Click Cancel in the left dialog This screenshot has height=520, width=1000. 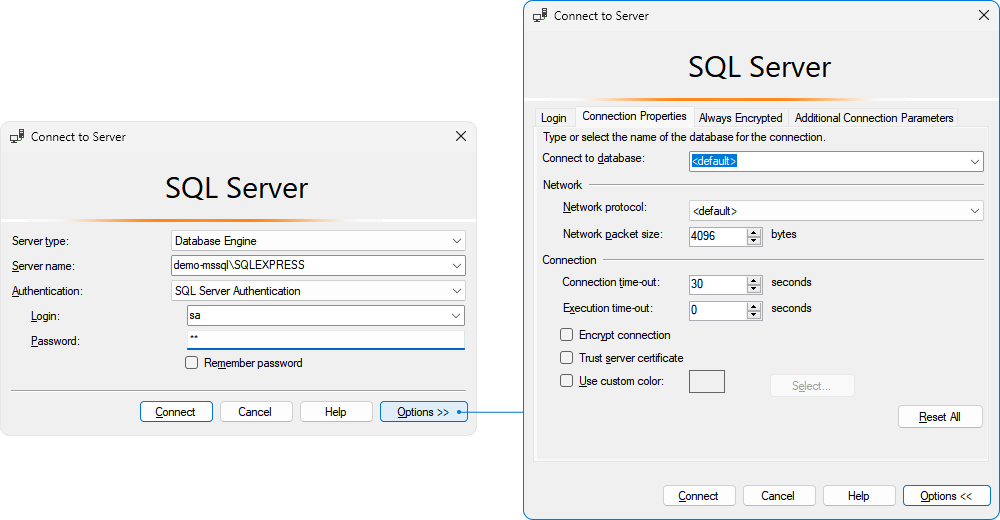[256, 412]
